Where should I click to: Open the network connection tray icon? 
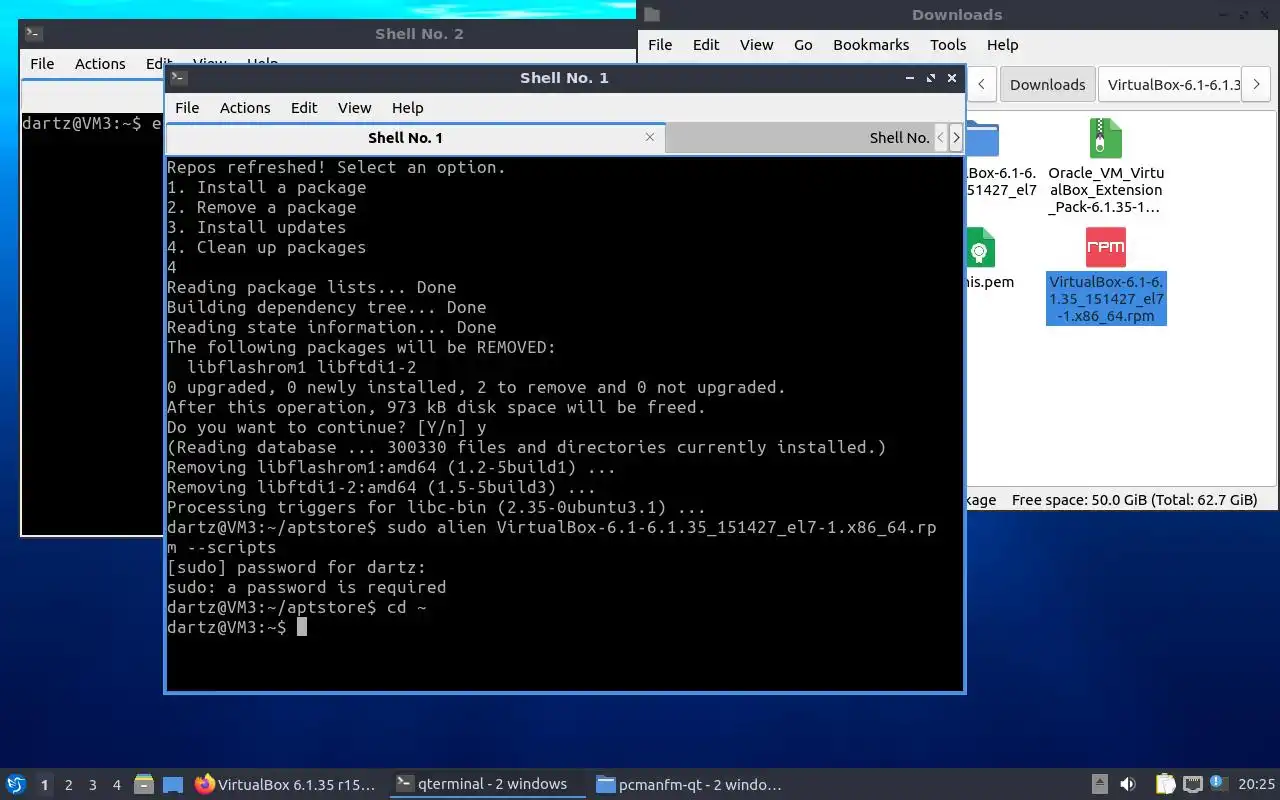point(1193,785)
